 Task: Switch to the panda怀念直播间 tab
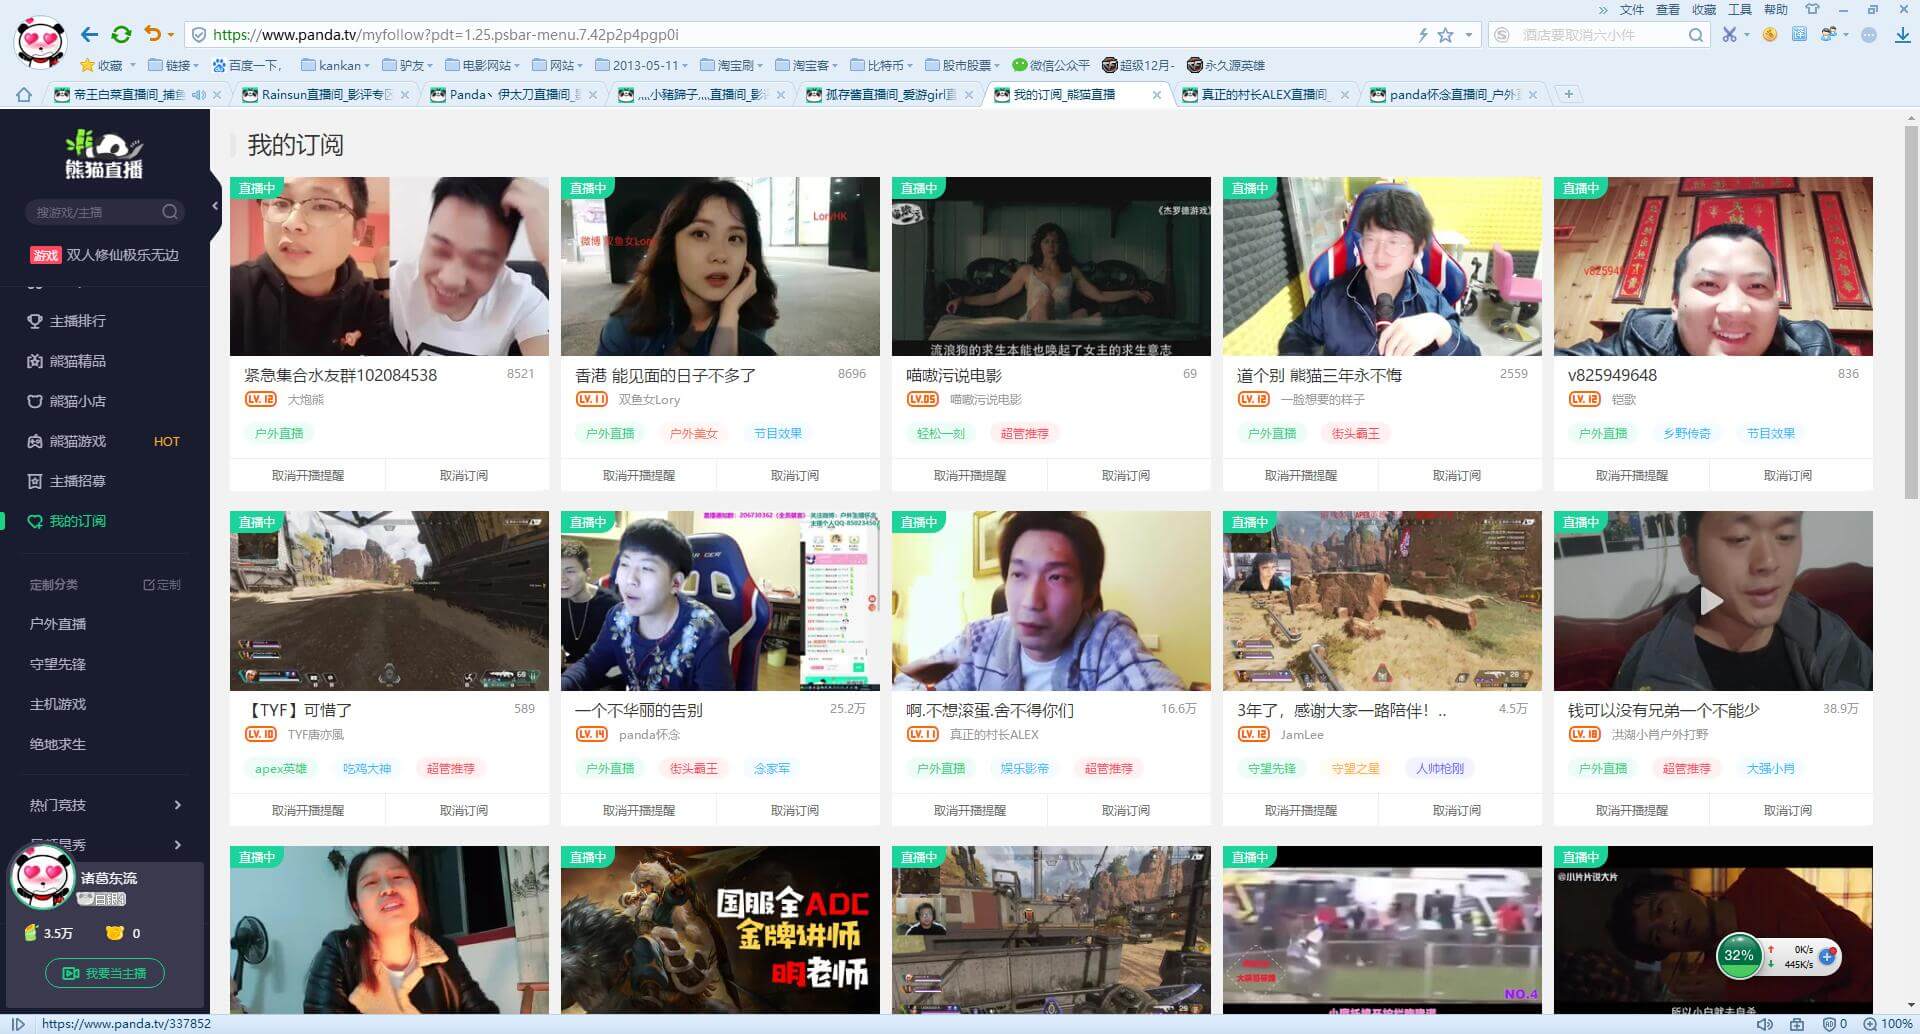[1453, 94]
